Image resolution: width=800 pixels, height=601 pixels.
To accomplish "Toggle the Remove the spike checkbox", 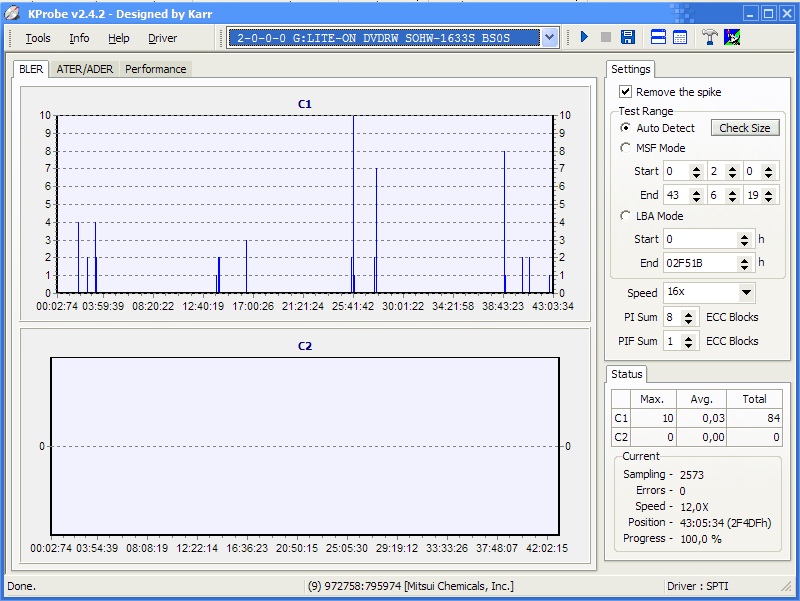I will click(626, 91).
